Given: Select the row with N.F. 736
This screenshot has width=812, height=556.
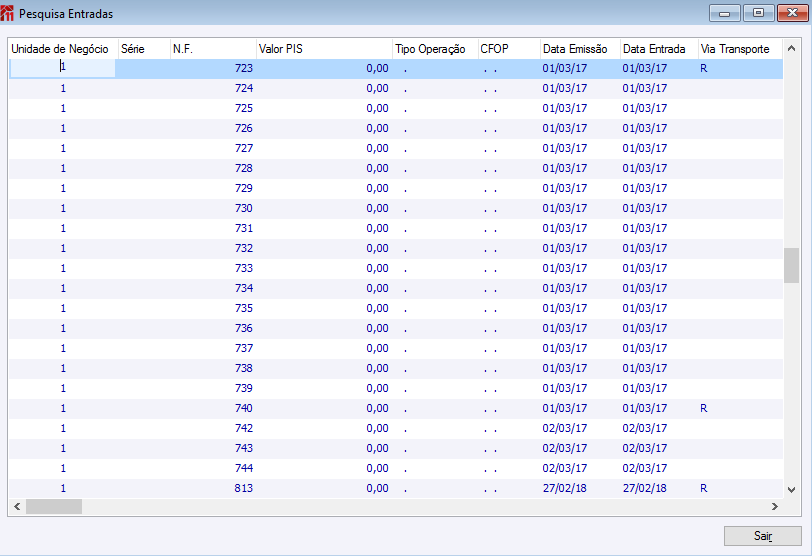Looking at the screenshot, I should click(x=396, y=329).
